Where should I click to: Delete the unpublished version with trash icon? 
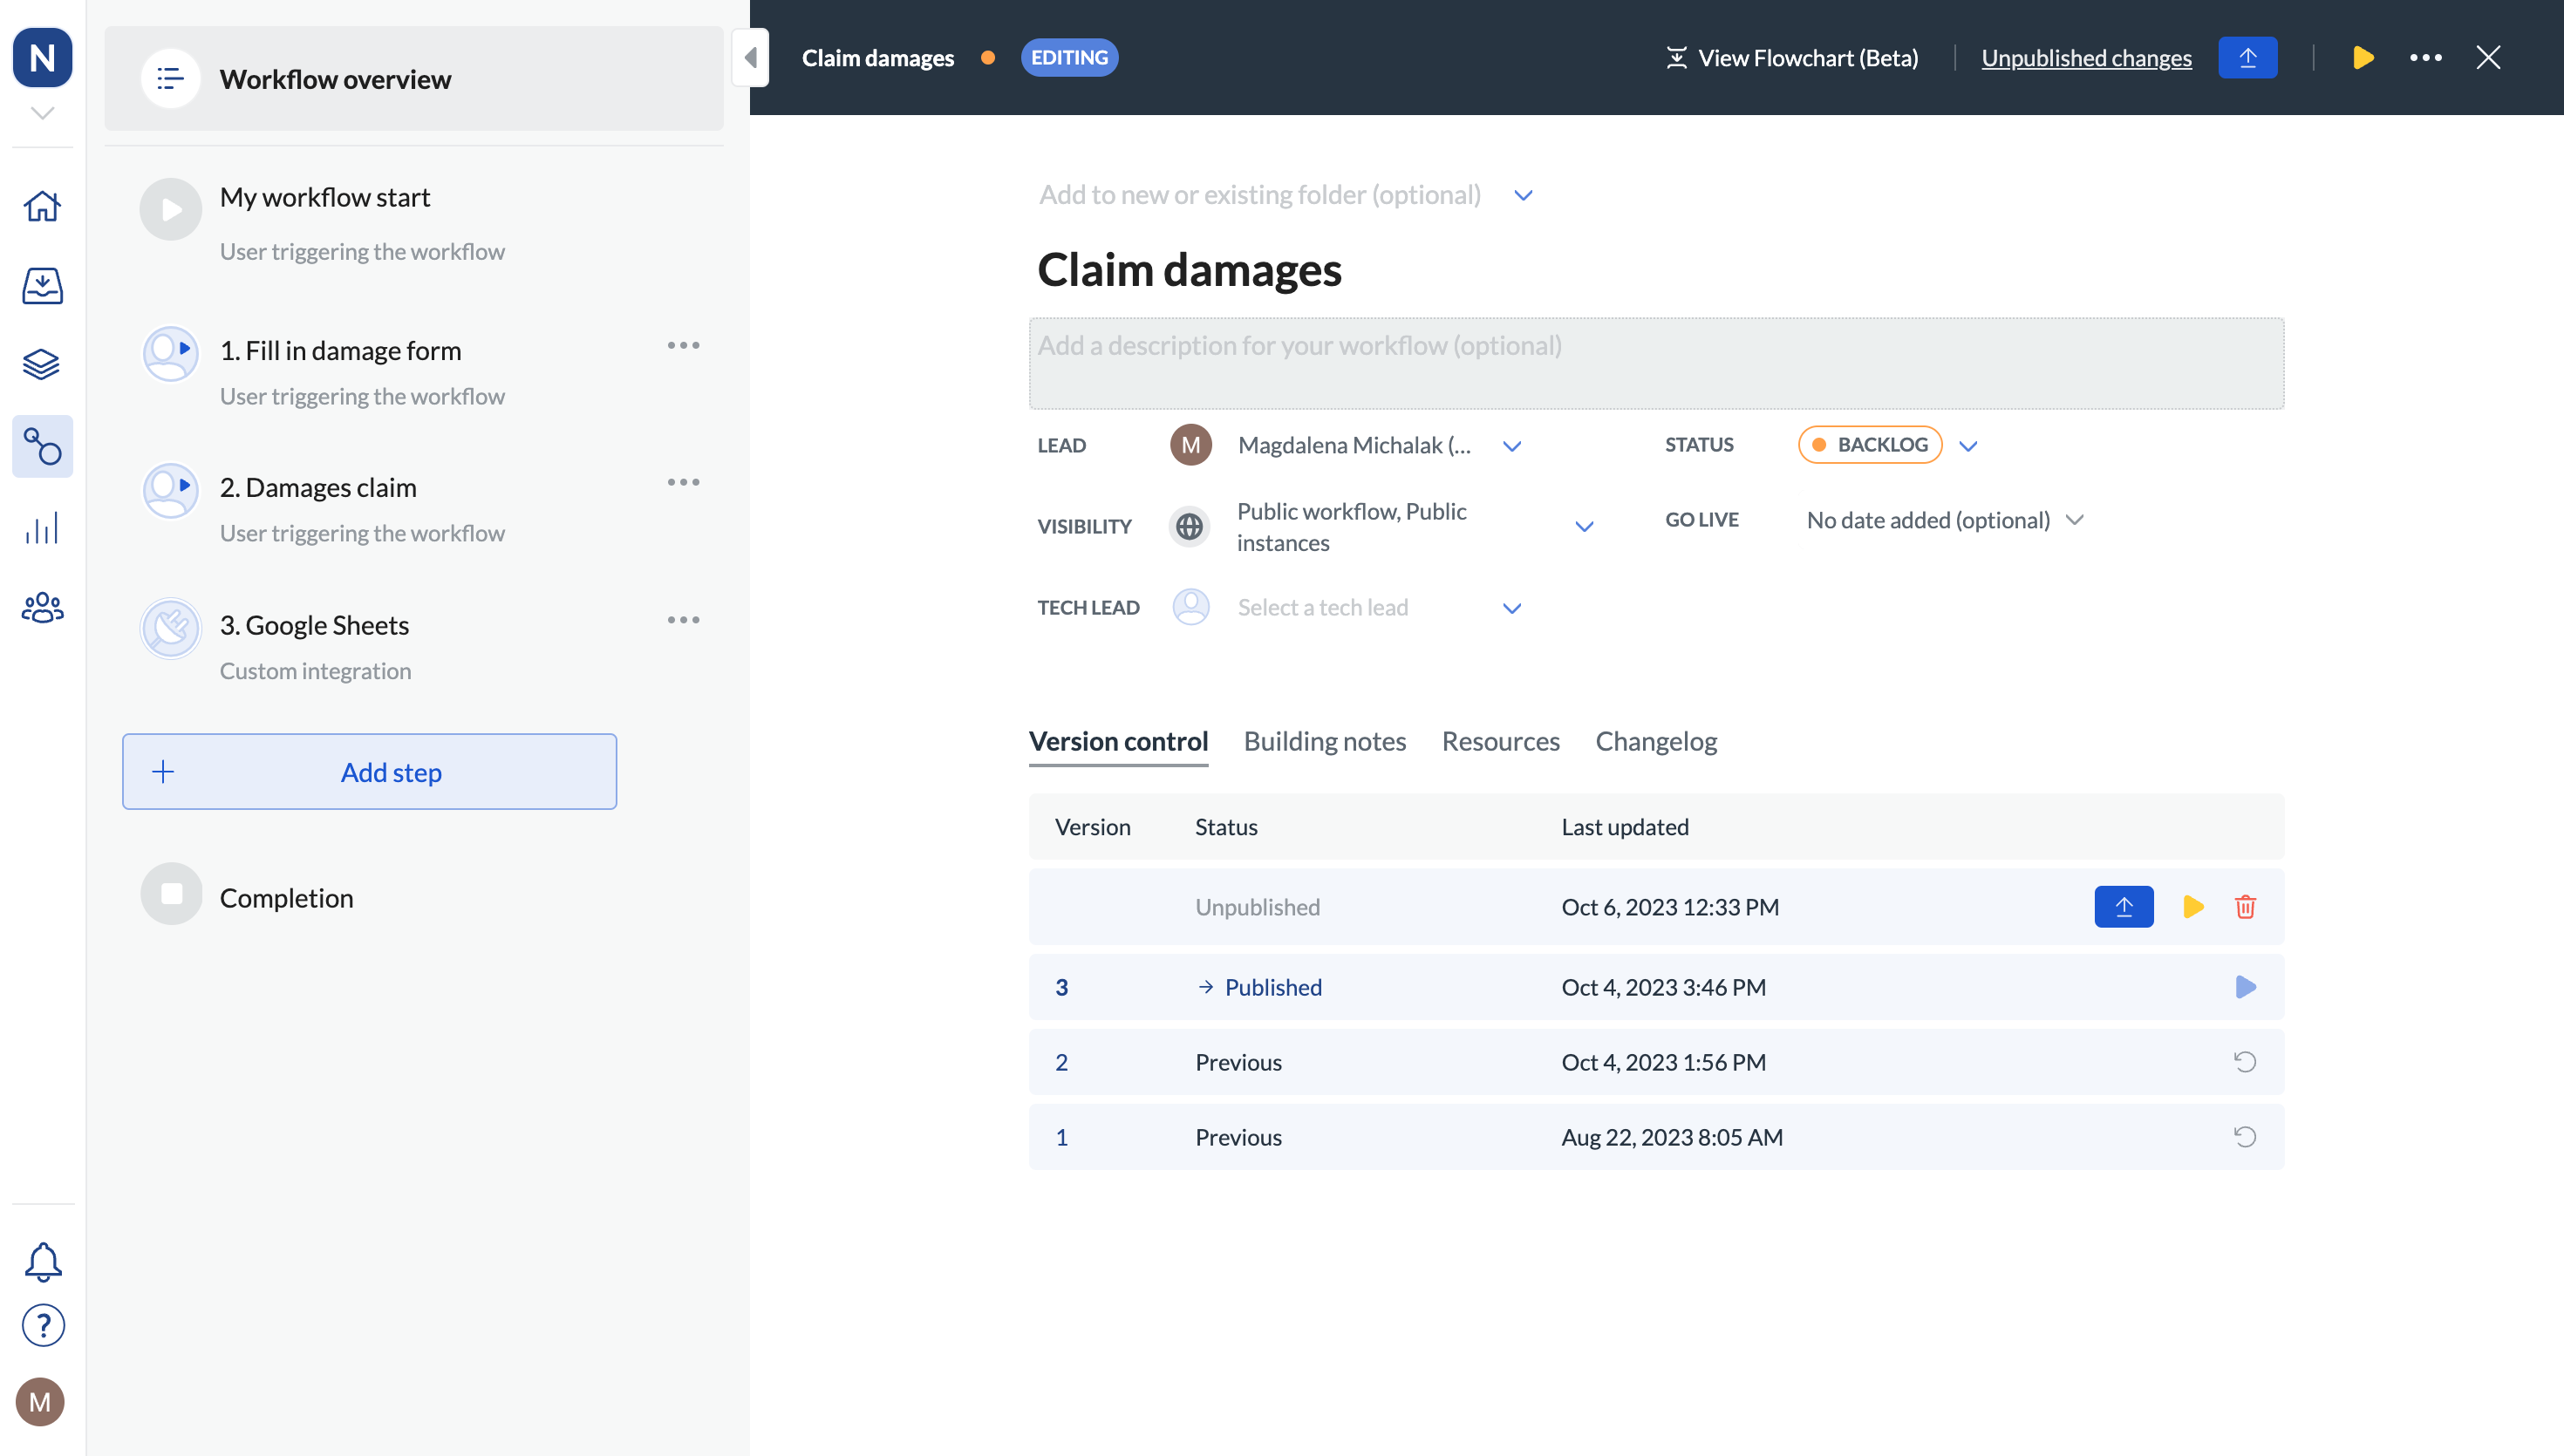(2245, 907)
